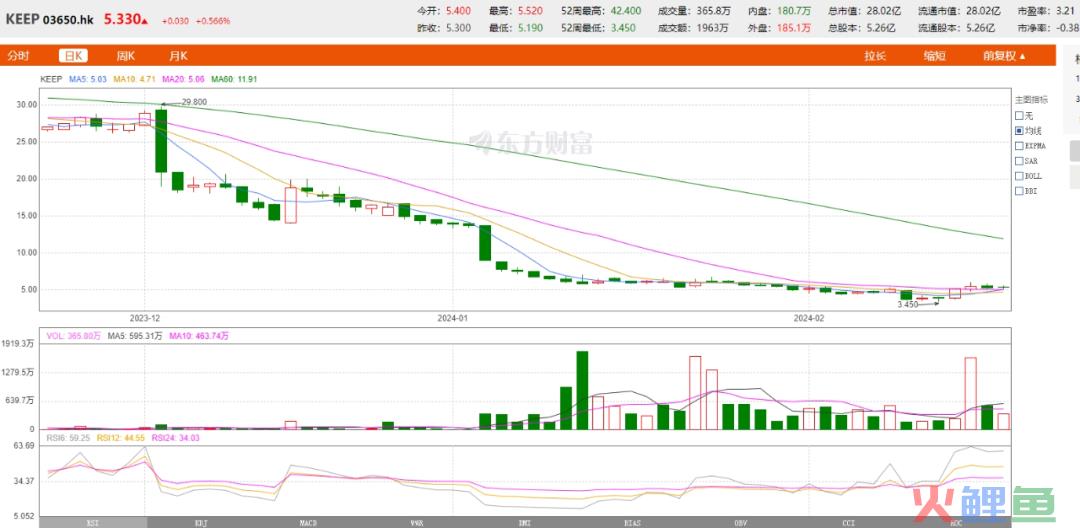Toggle the 均线 moving average checkbox
1080x528 pixels.
pos(1019,130)
